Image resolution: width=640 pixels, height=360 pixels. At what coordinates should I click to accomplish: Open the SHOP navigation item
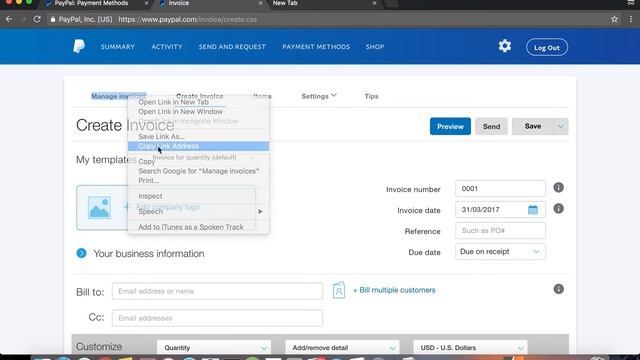coord(375,47)
